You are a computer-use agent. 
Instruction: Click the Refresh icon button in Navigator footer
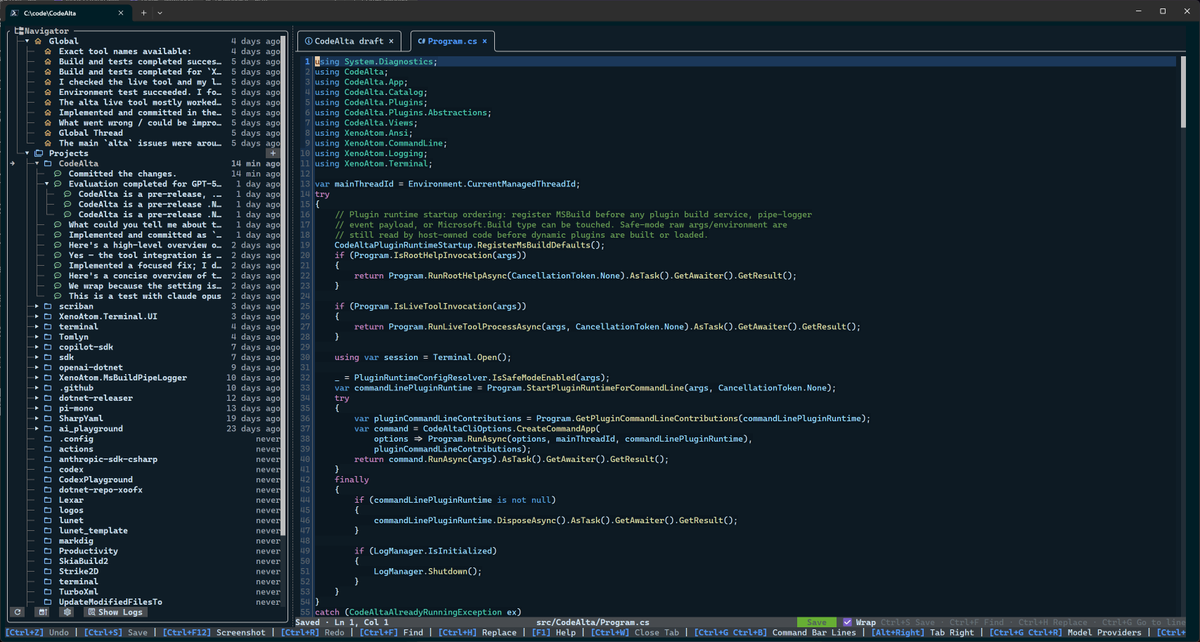click(x=17, y=612)
